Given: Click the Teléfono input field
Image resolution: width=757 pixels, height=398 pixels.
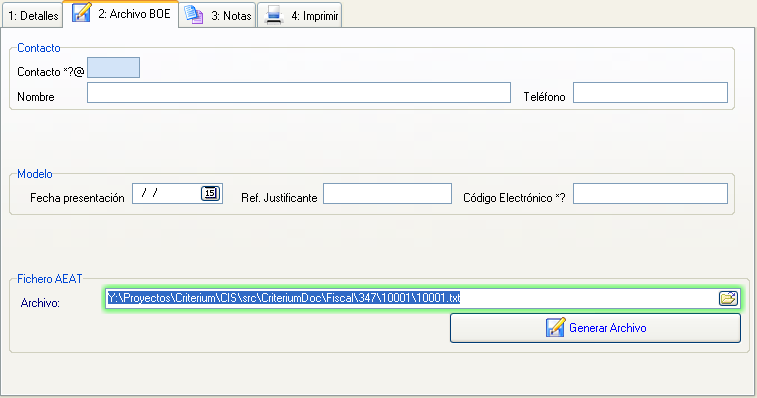Looking at the screenshot, I should tap(650, 92).
